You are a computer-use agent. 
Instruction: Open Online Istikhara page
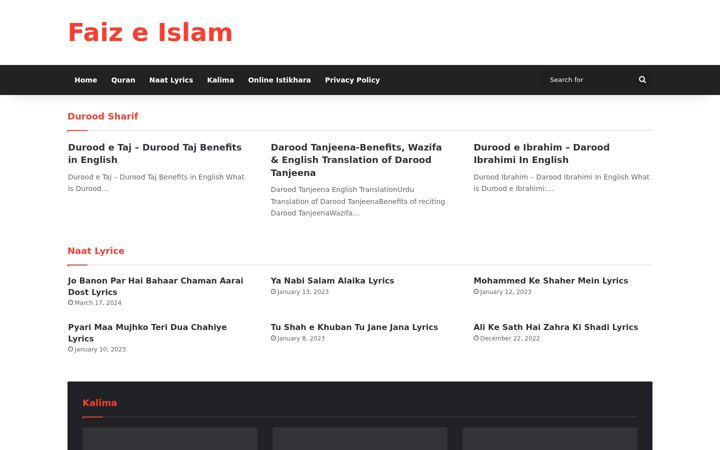pyautogui.click(x=279, y=80)
